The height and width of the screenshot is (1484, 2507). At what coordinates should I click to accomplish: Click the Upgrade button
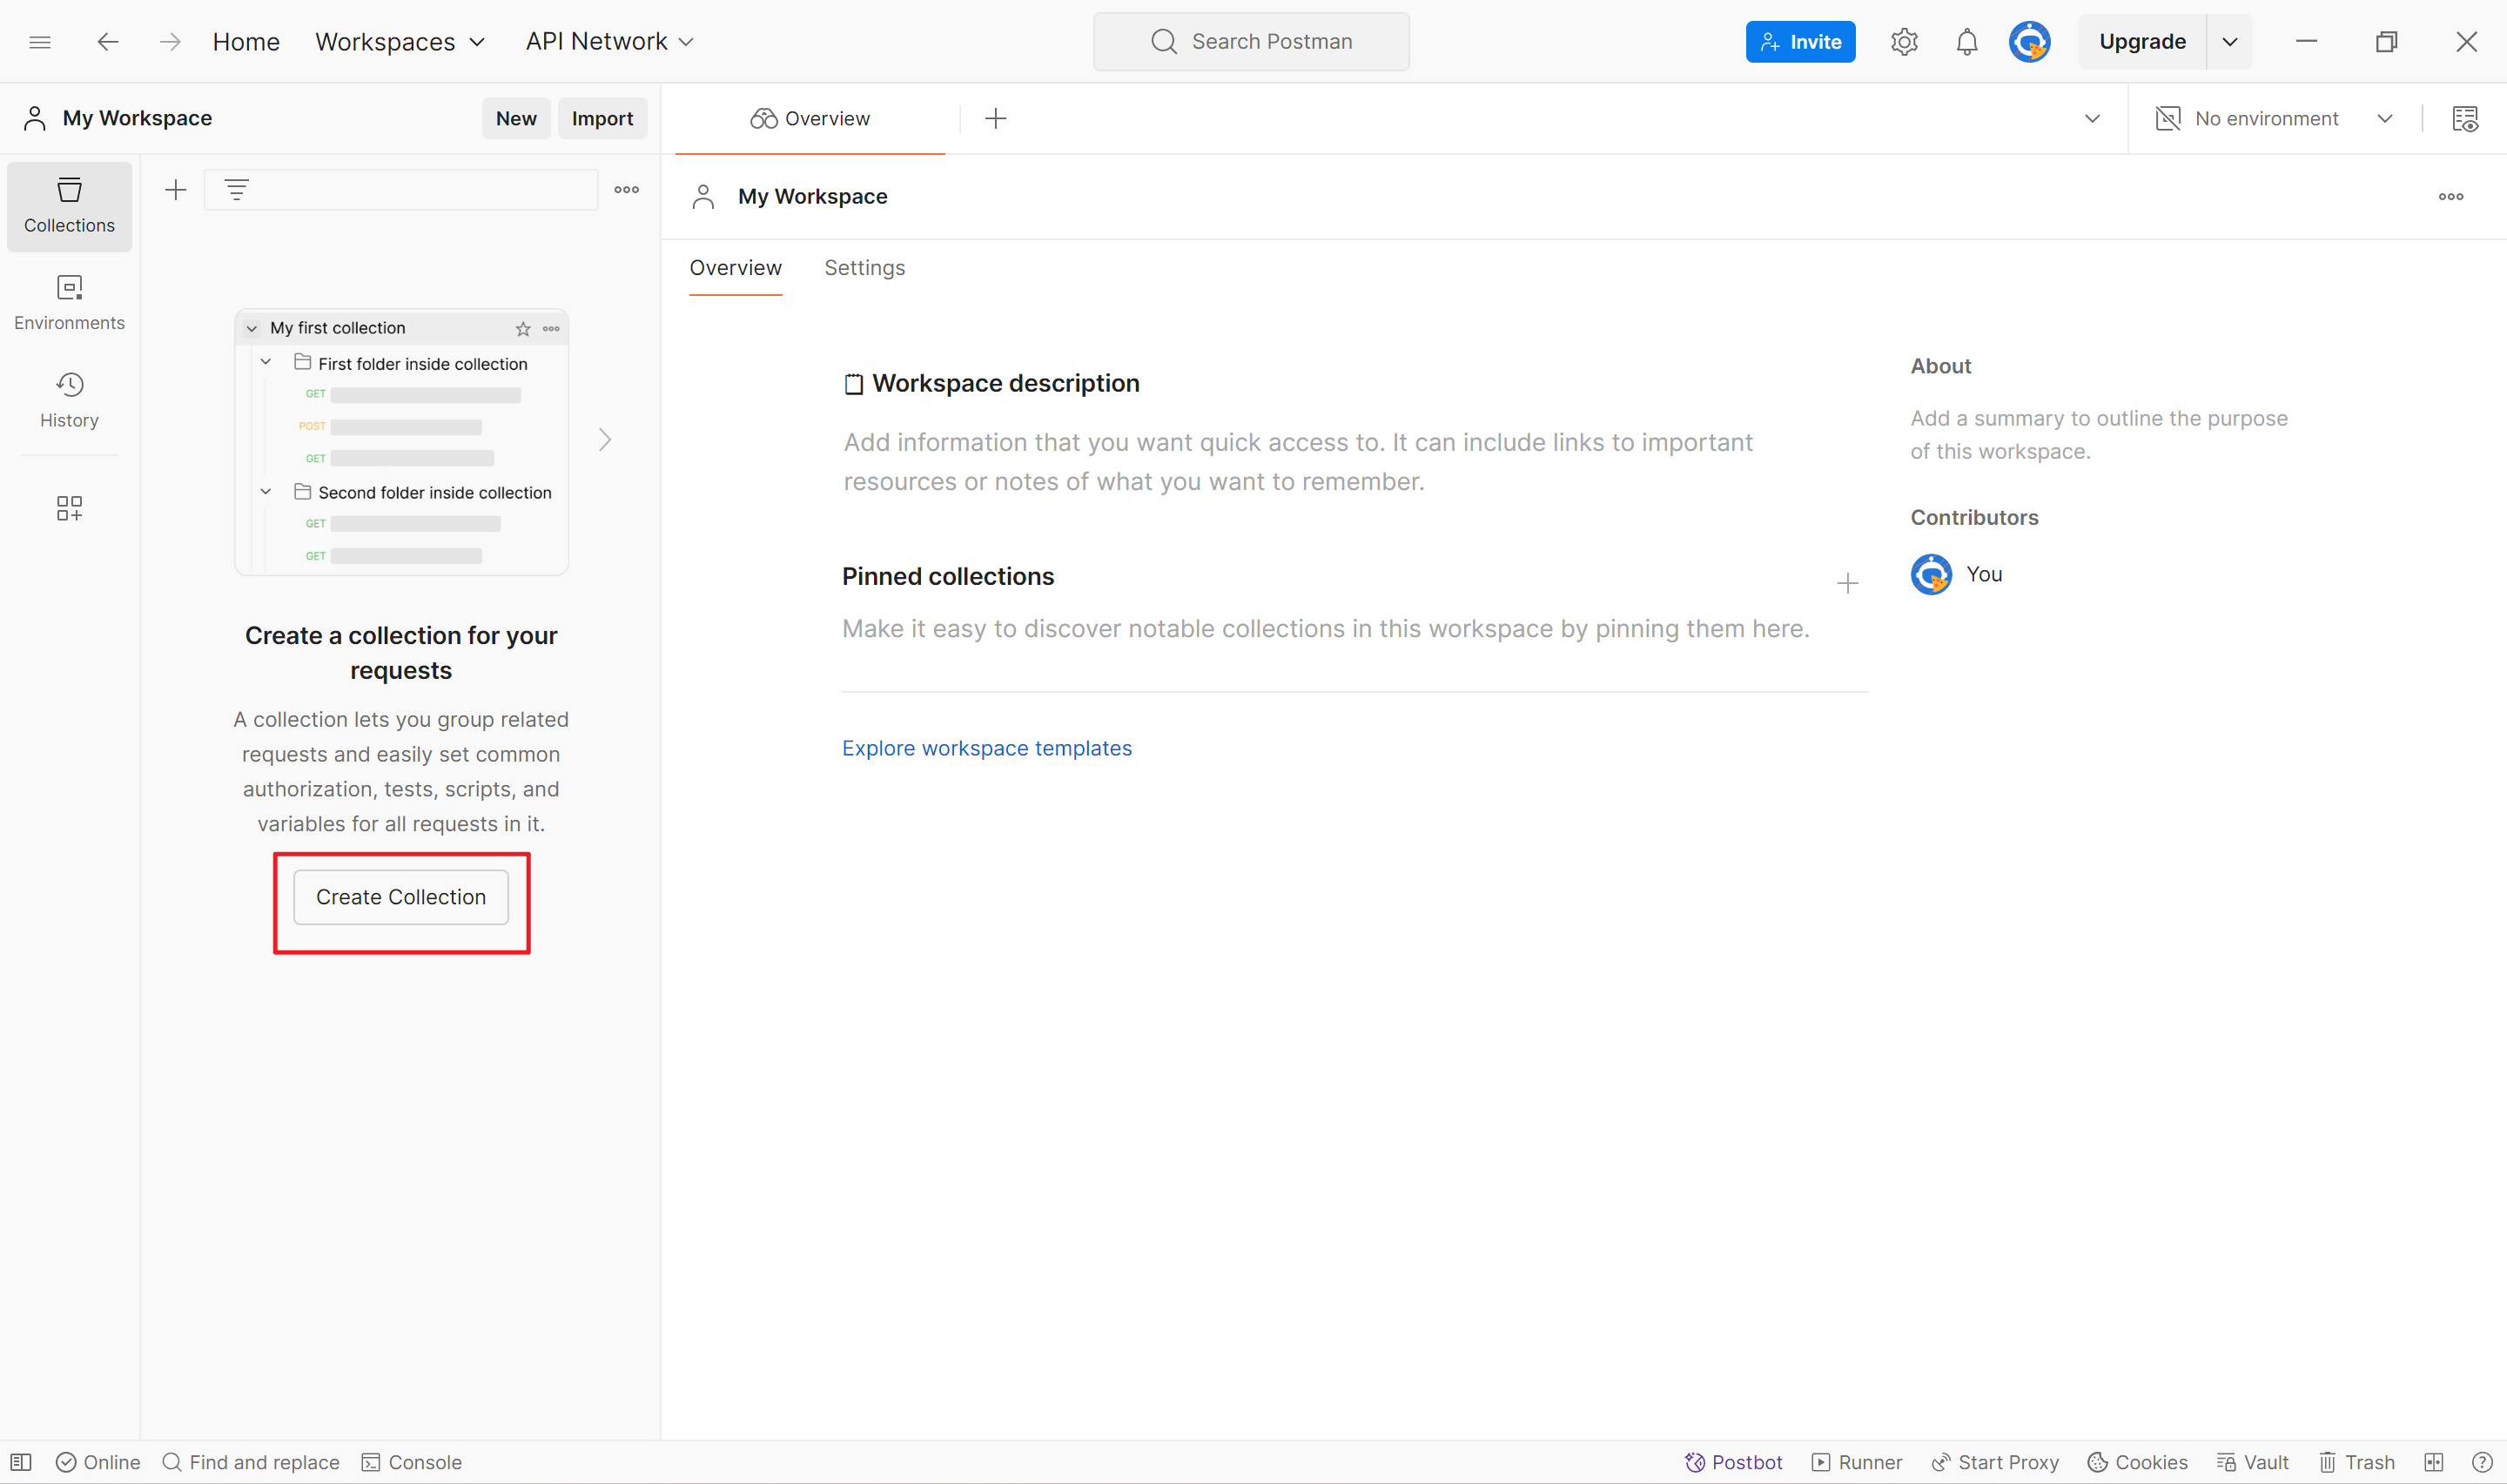coord(2142,42)
